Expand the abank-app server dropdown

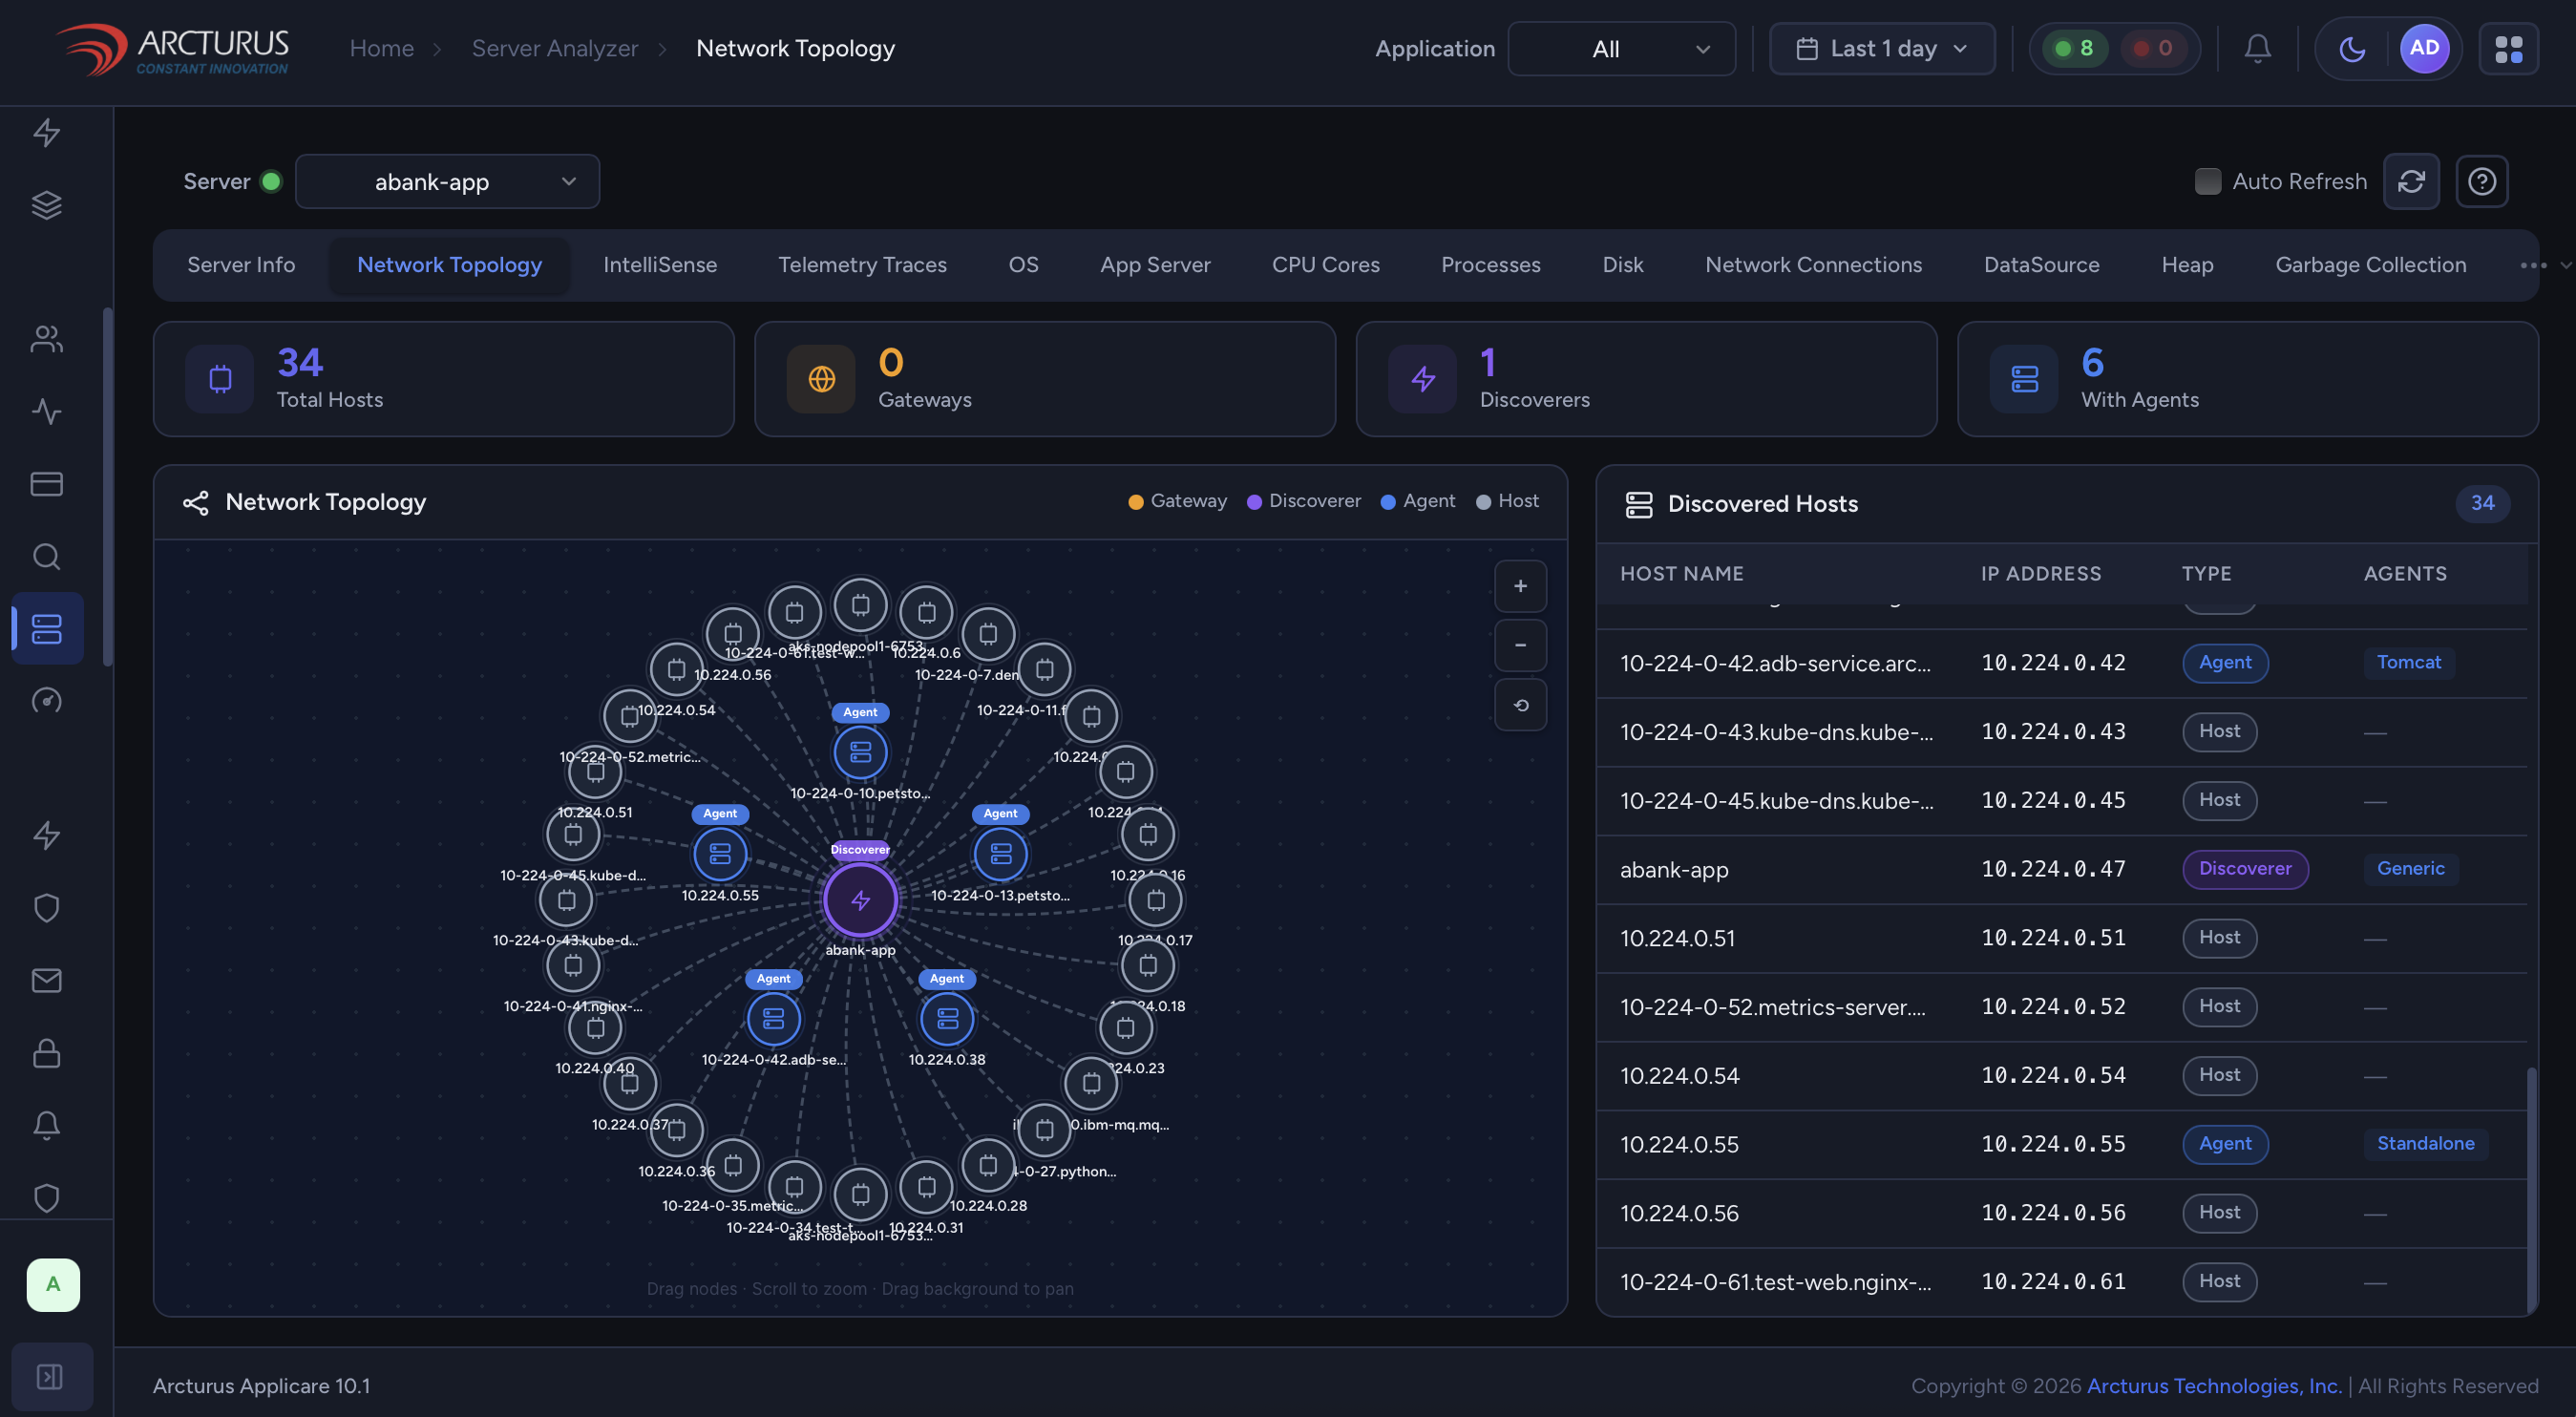(x=447, y=181)
